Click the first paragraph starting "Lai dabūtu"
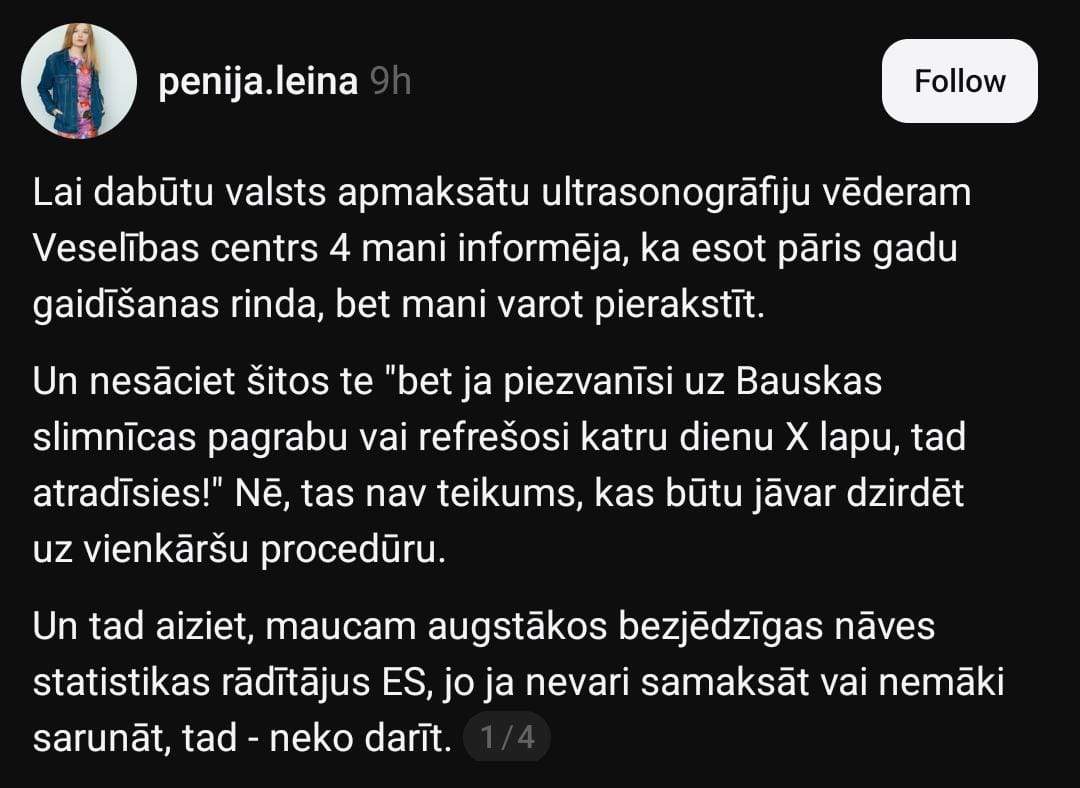Screen dimensions: 1080x788 (500, 248)
